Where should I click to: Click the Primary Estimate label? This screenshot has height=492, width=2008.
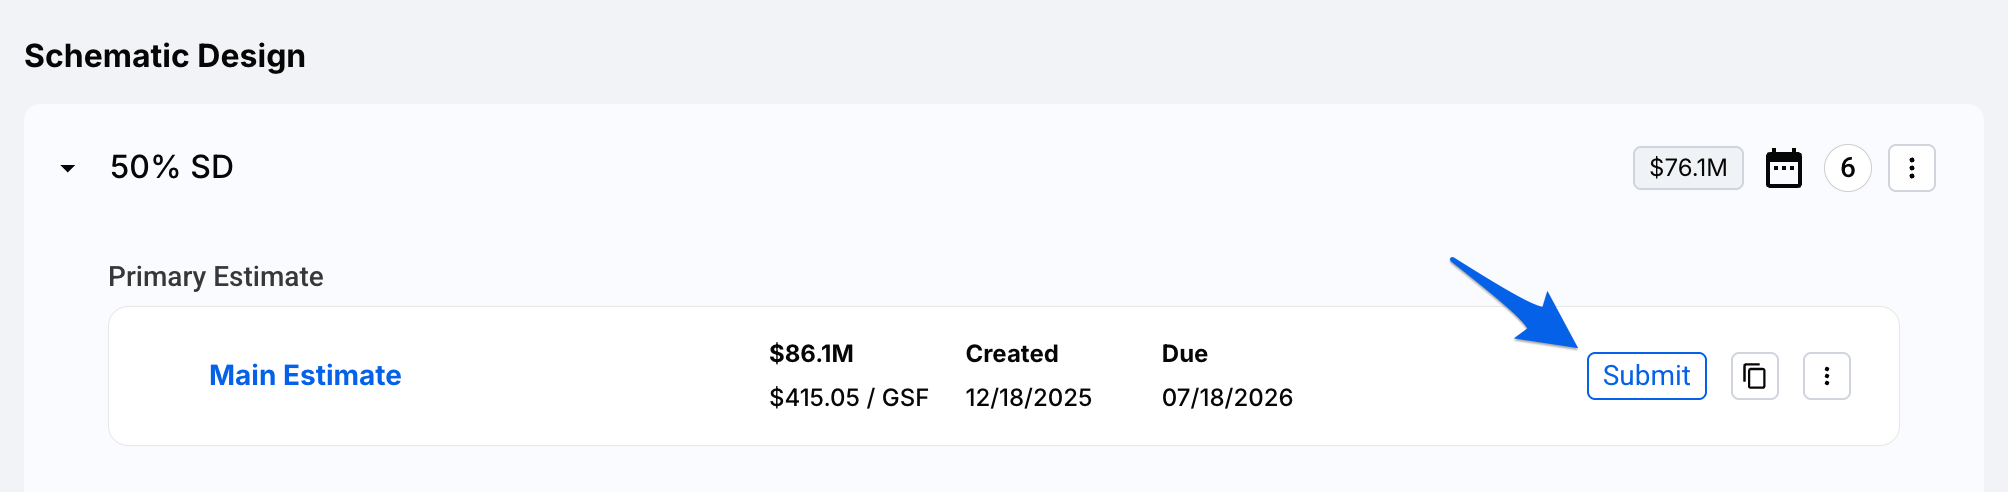coord(215,276)
